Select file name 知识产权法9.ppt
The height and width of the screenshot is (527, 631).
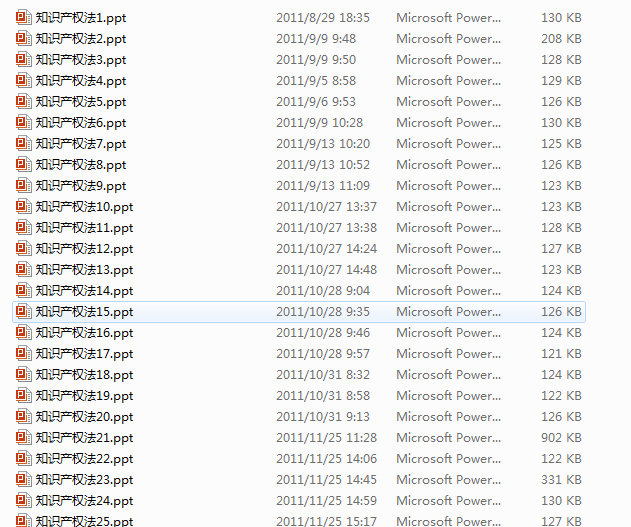(81, 186)
